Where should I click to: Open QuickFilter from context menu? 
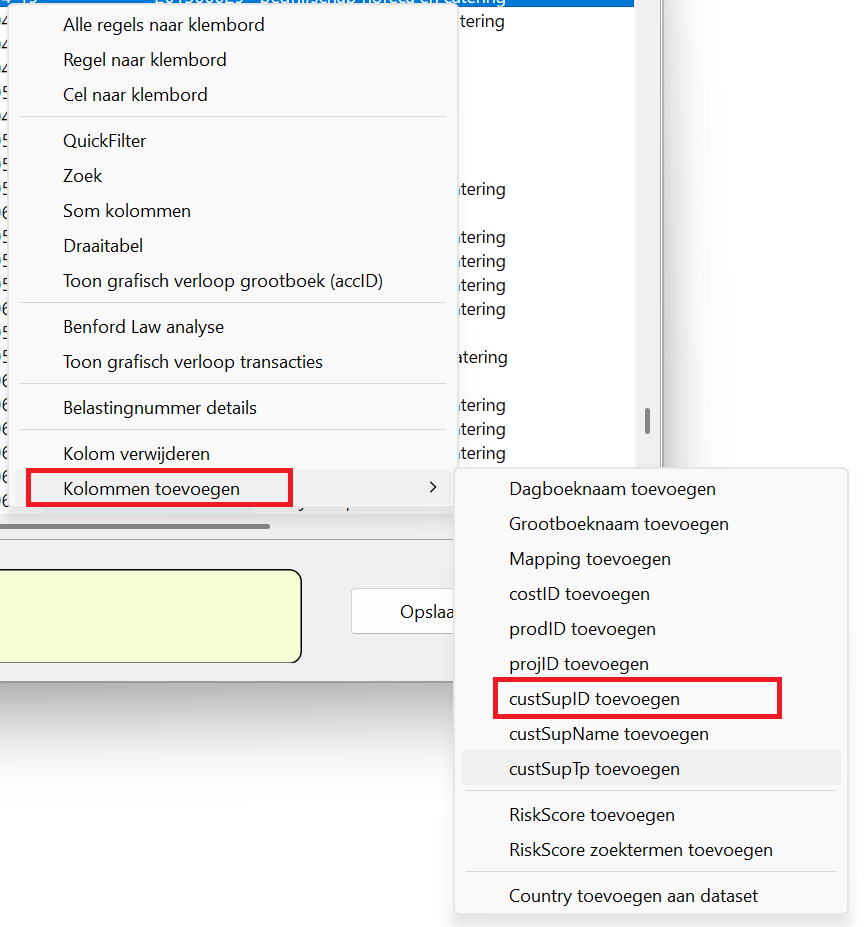click(x=104, y=141)
